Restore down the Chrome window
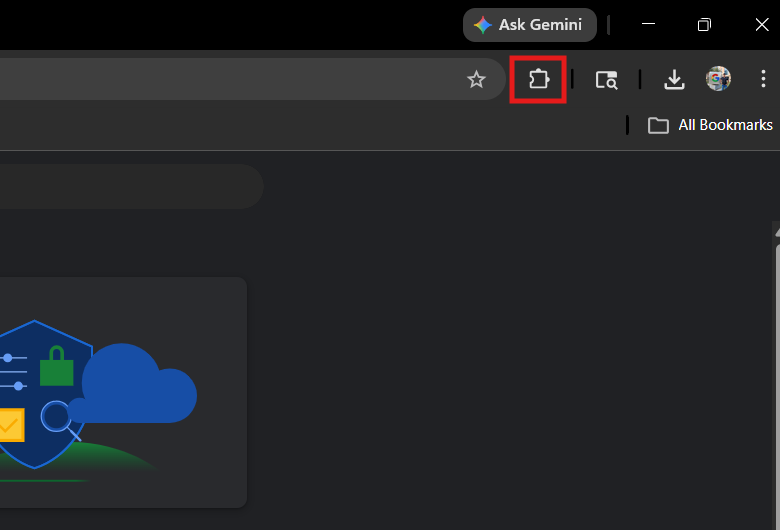 [x=704, y=24]
